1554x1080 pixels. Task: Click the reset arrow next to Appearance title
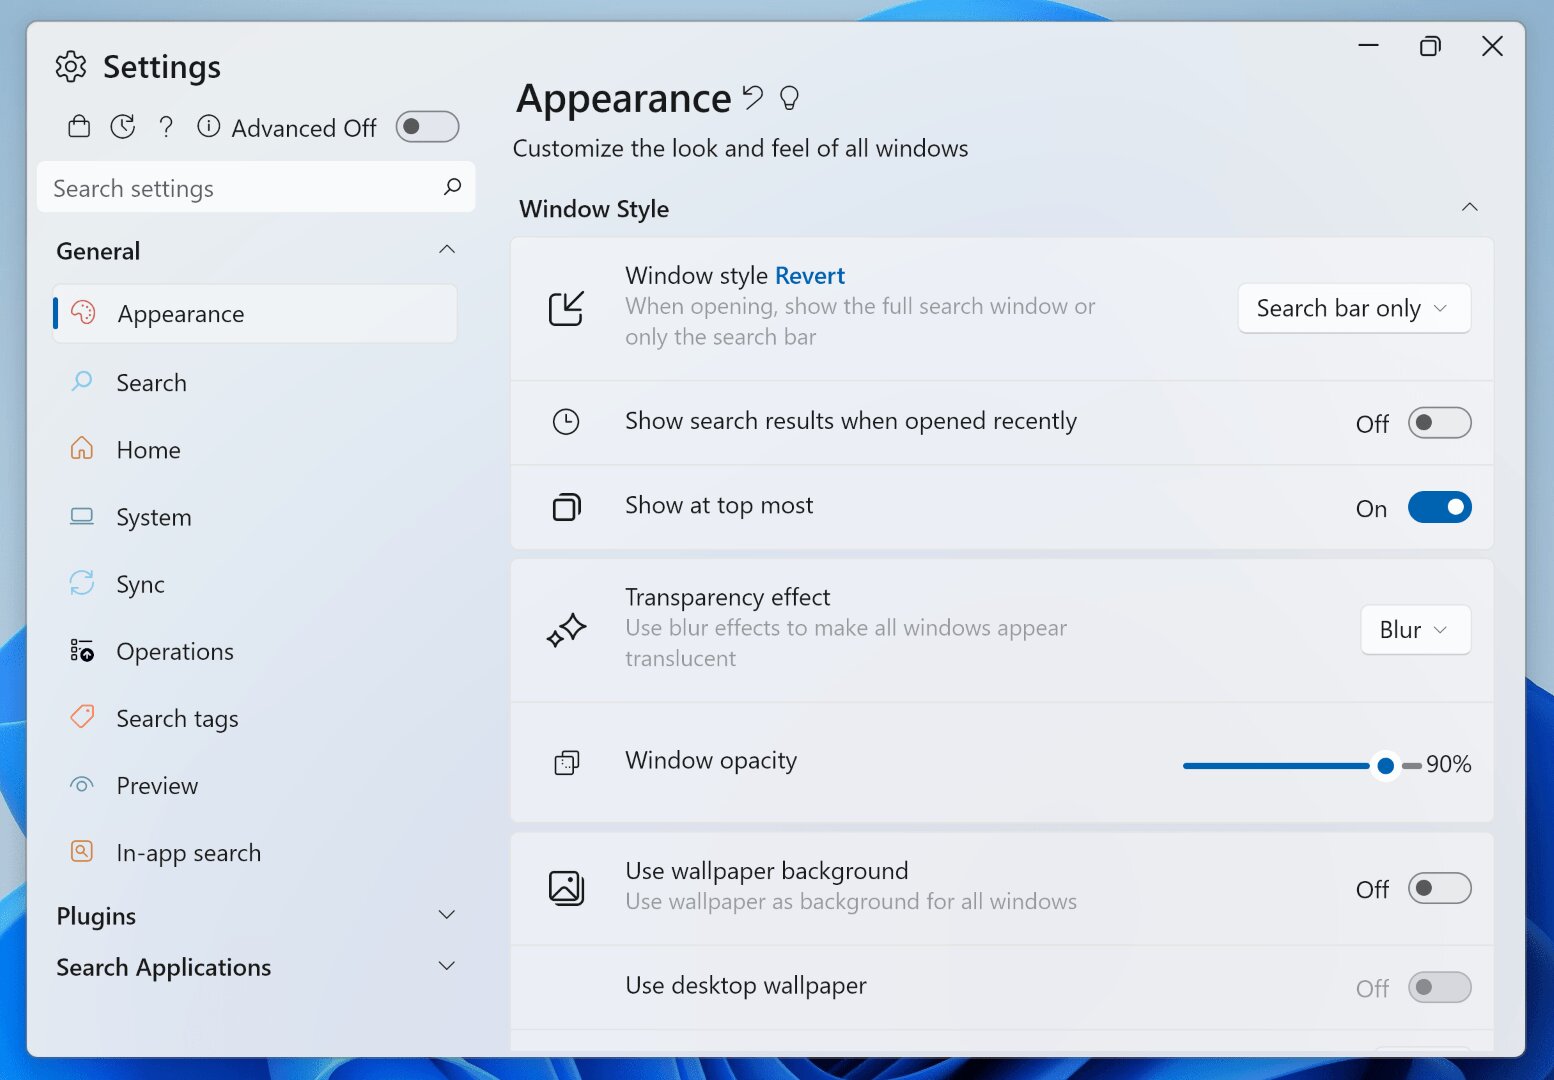point(753,97)
